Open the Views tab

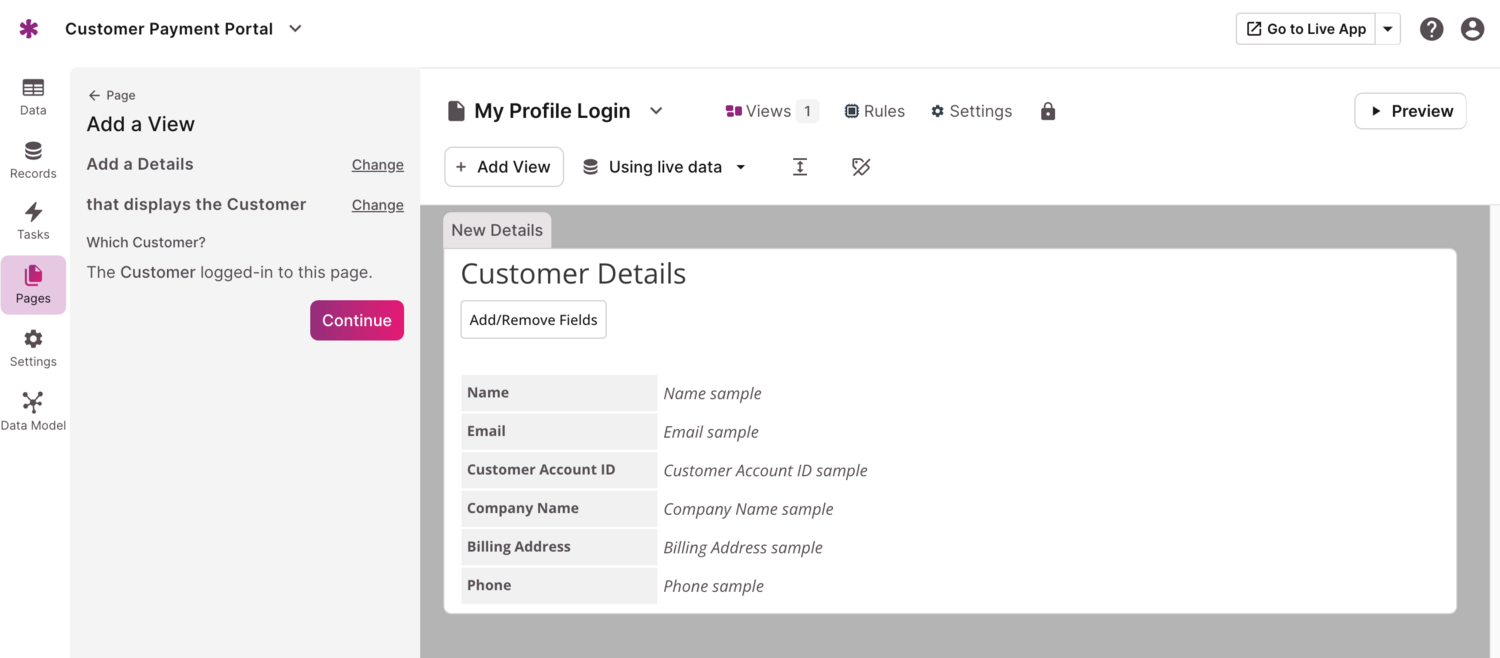click(x=771, y=111)
